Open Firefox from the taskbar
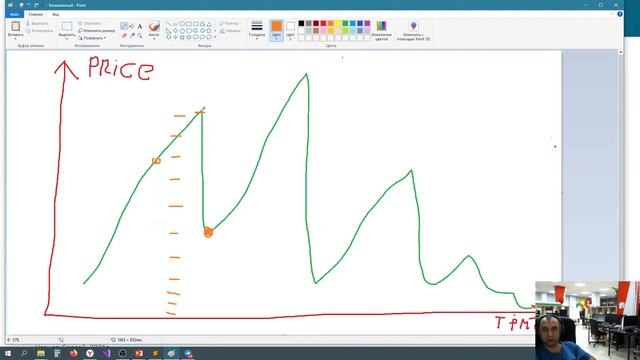The width and height of the screenshot is (640, 360). pyautogui.click(x=73, y=353)
